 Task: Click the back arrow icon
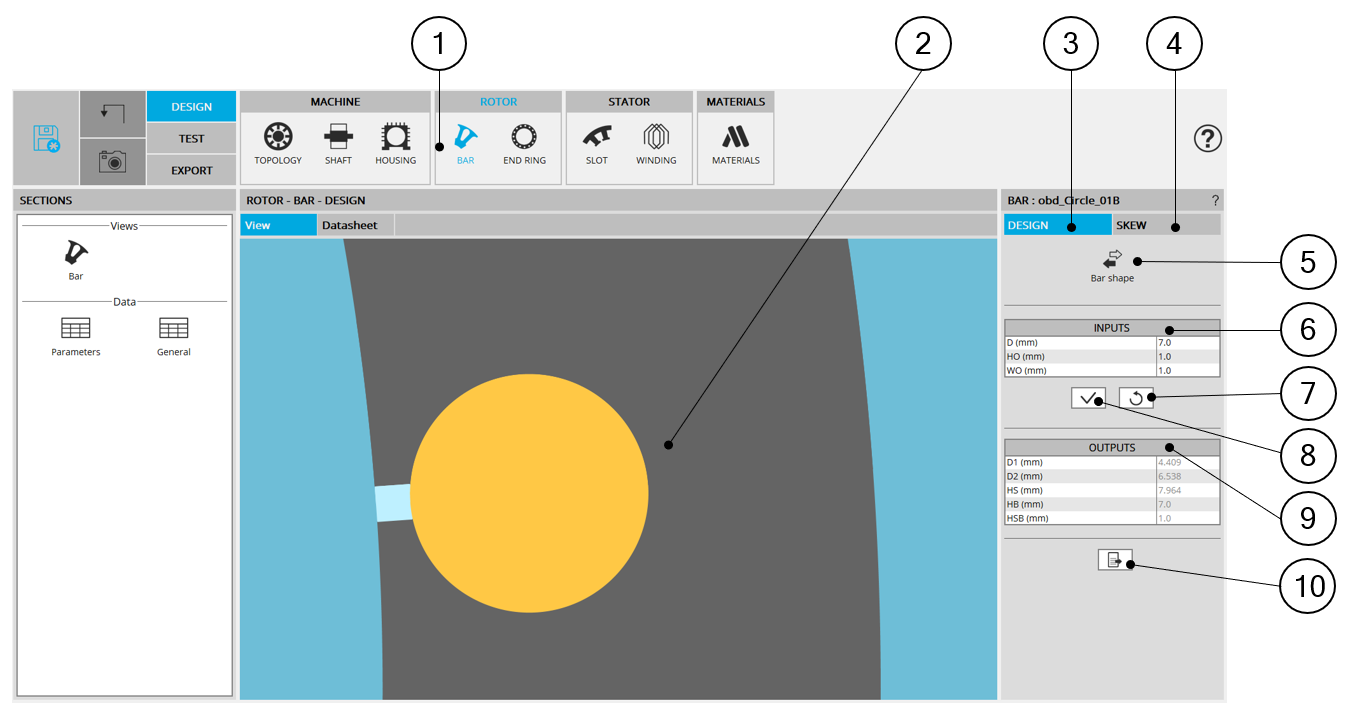coord(112,113)
